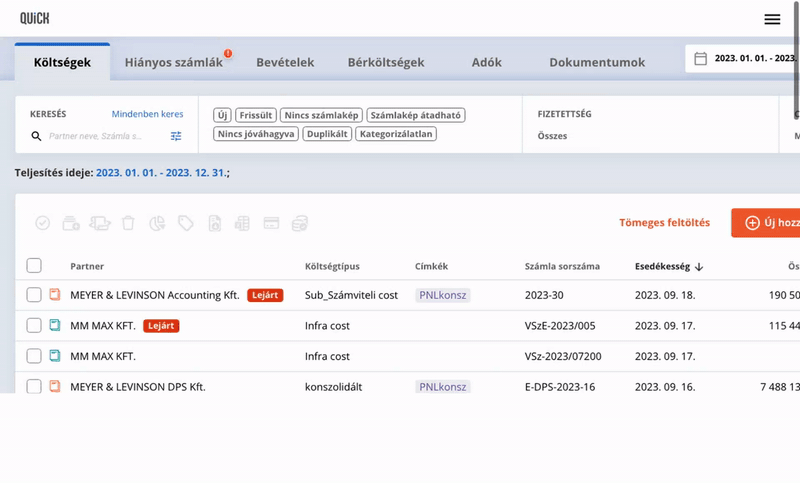Click the PNLkonsz tag on E-DPS-2023-16 row

(443, 387)
